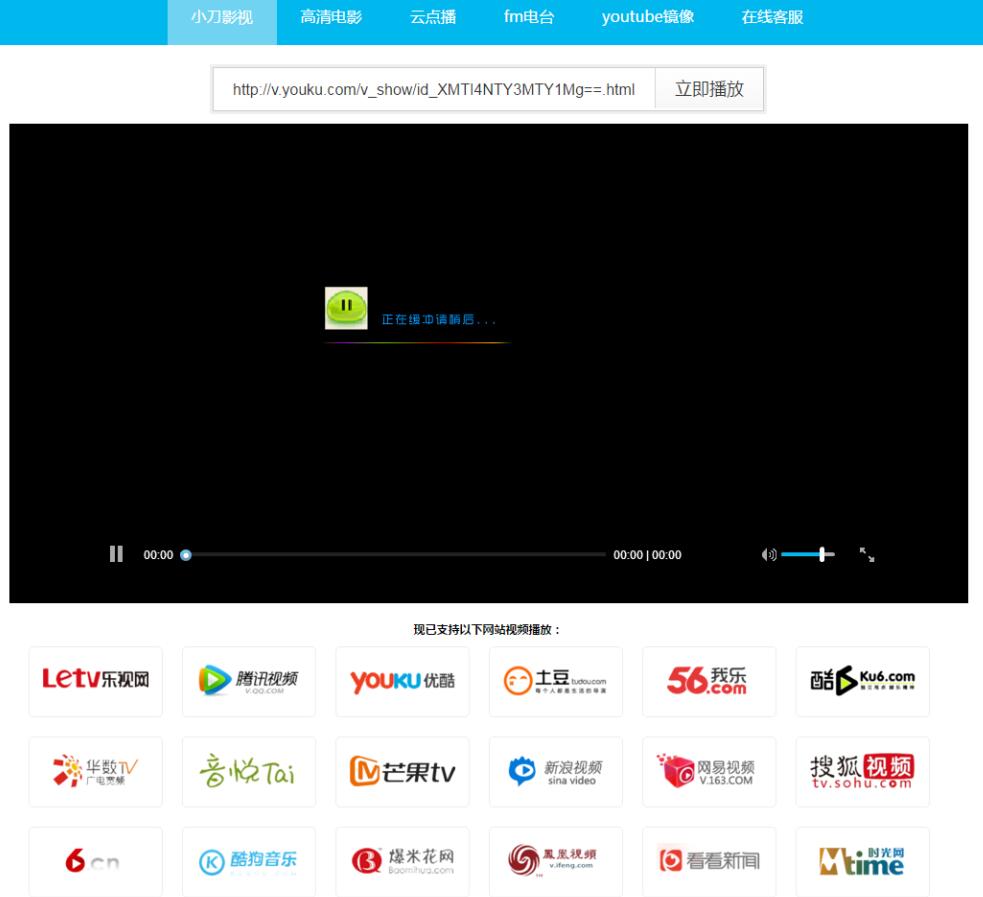
Task: Click the video progress track
Action: pyautogui.click(x=395, y=555)
